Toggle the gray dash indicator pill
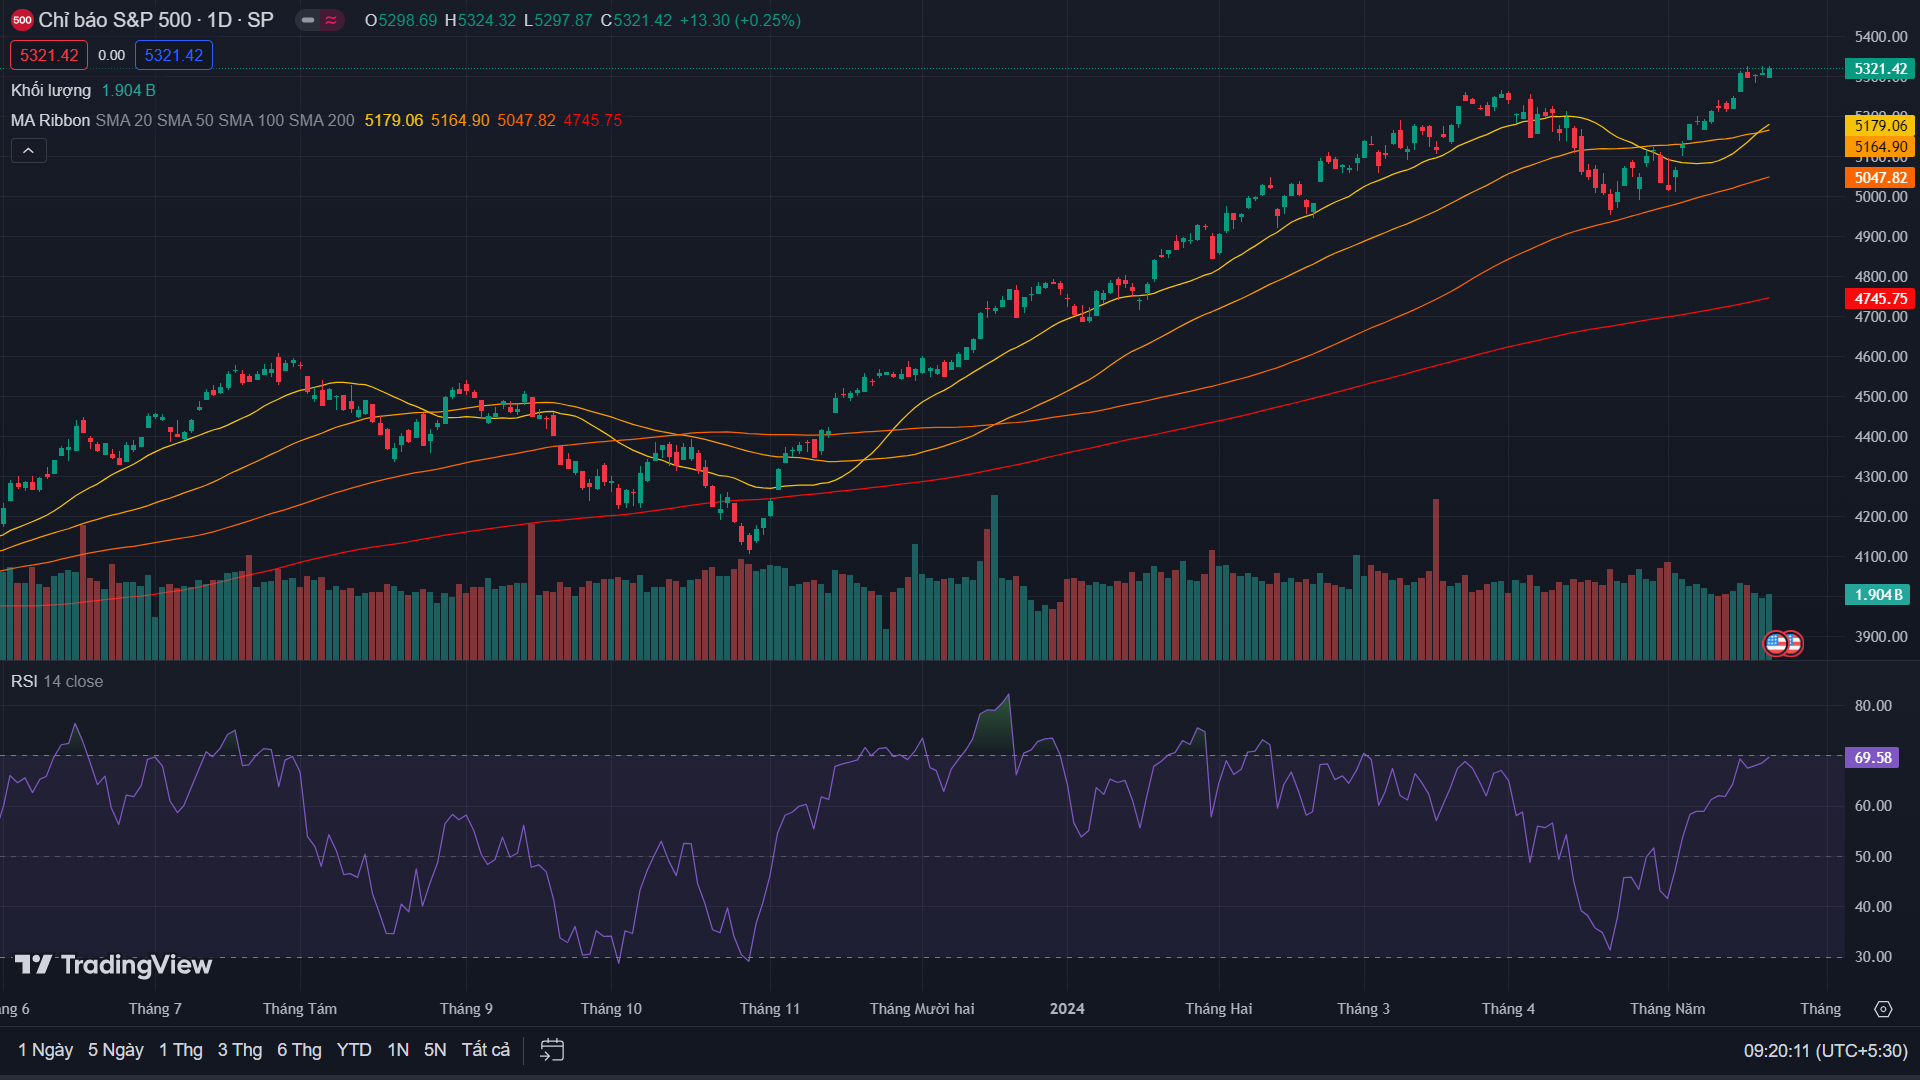 tap(308, 20)
